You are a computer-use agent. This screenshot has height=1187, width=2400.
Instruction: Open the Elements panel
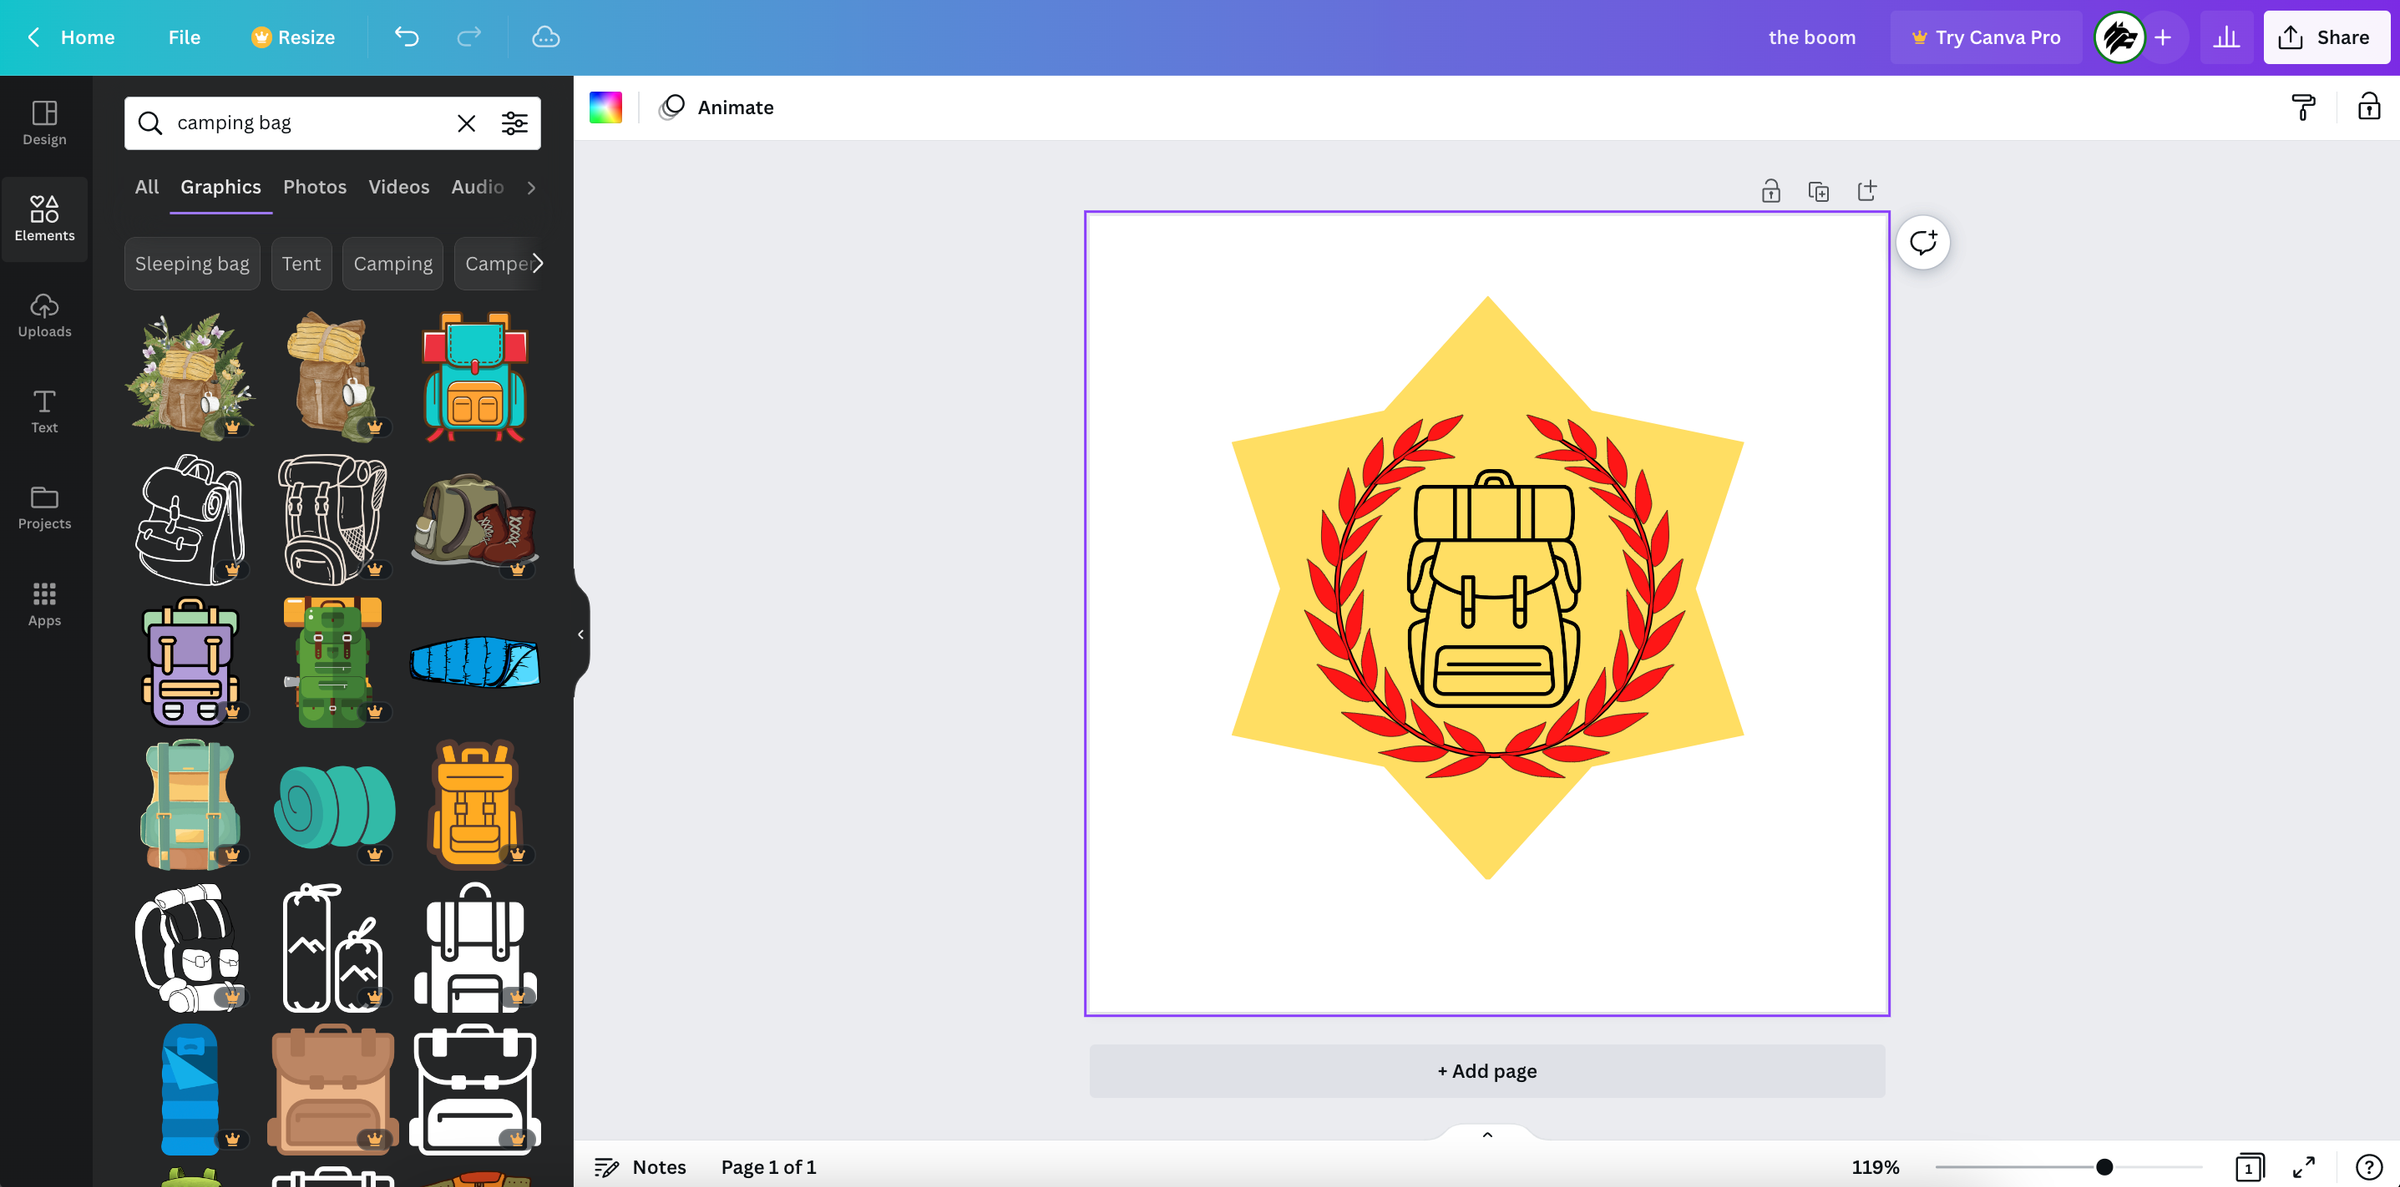pos(44,219)
